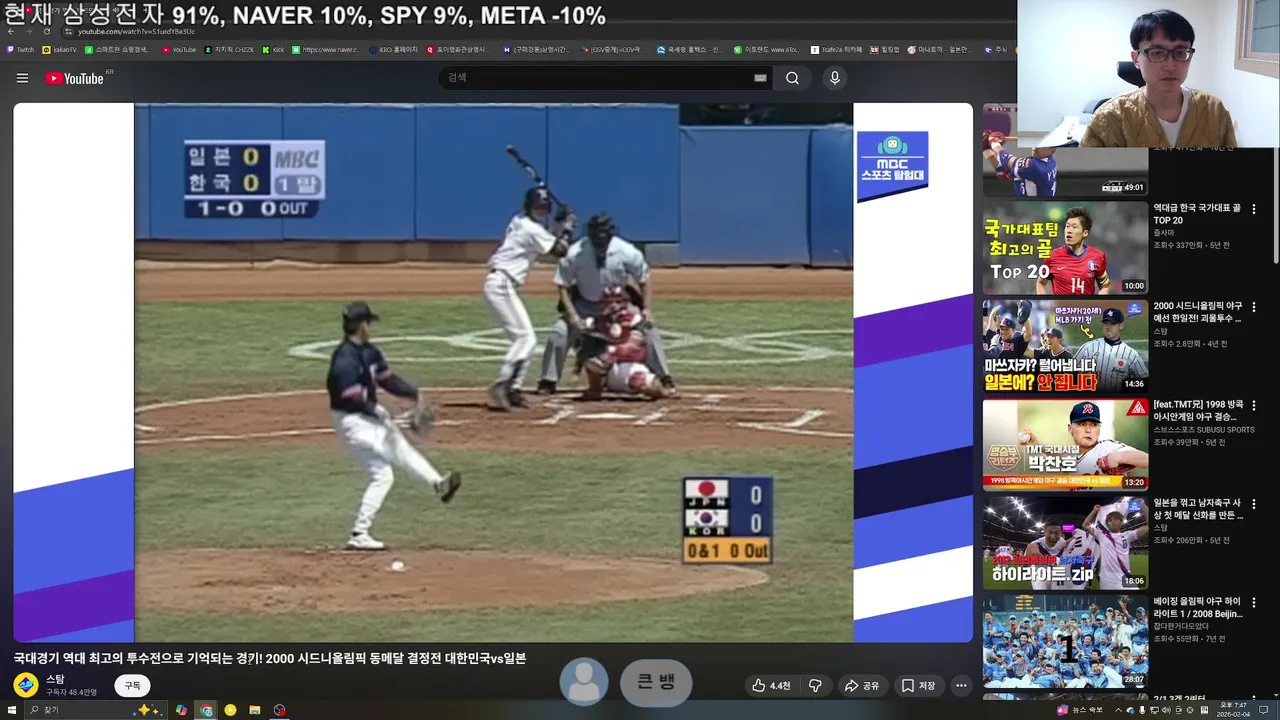The image size is (1280, 720).
Task: Open the 이토랜드 bookmark
Action: pos(766,49)
